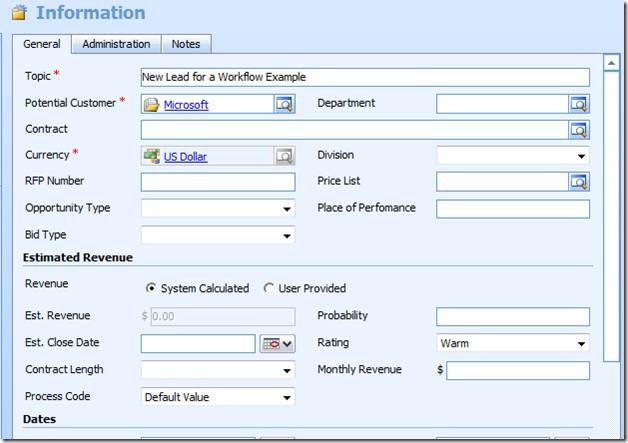Open the Notes tab
Screen dimensions: 628x443
pyautogui.click(x=186, y=44)
